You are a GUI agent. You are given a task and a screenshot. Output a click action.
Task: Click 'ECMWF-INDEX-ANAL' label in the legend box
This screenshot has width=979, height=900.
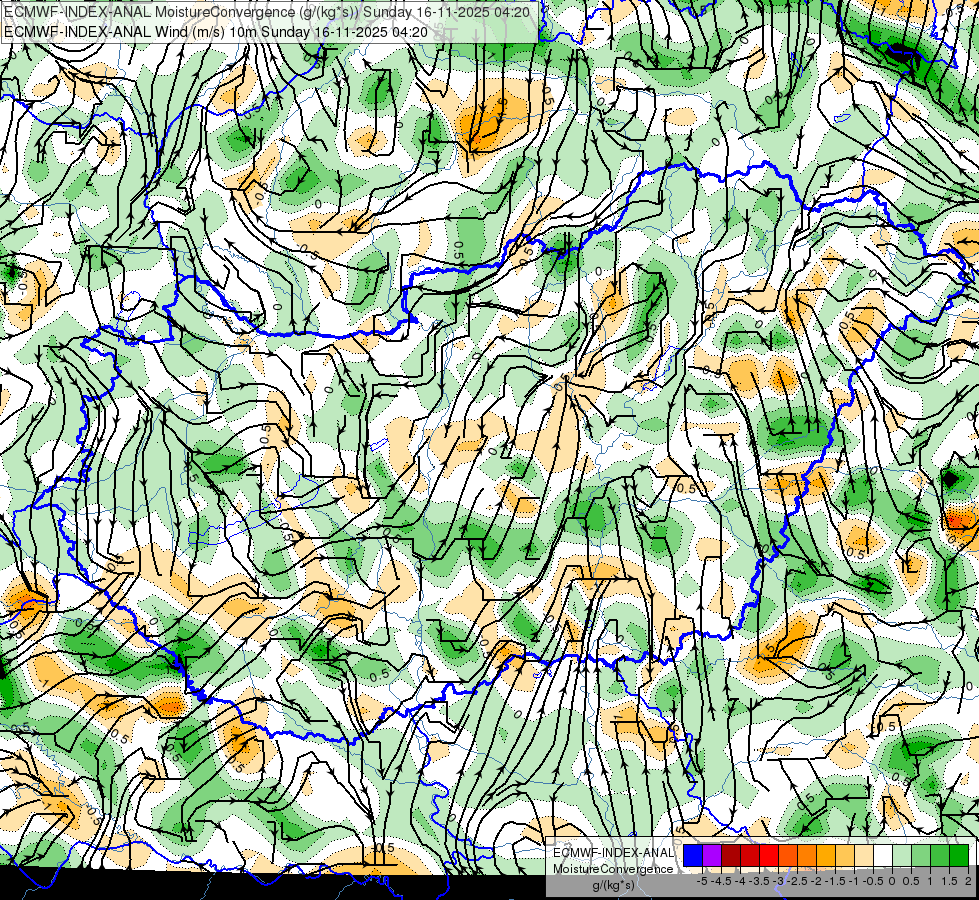[x=613, y=853]
